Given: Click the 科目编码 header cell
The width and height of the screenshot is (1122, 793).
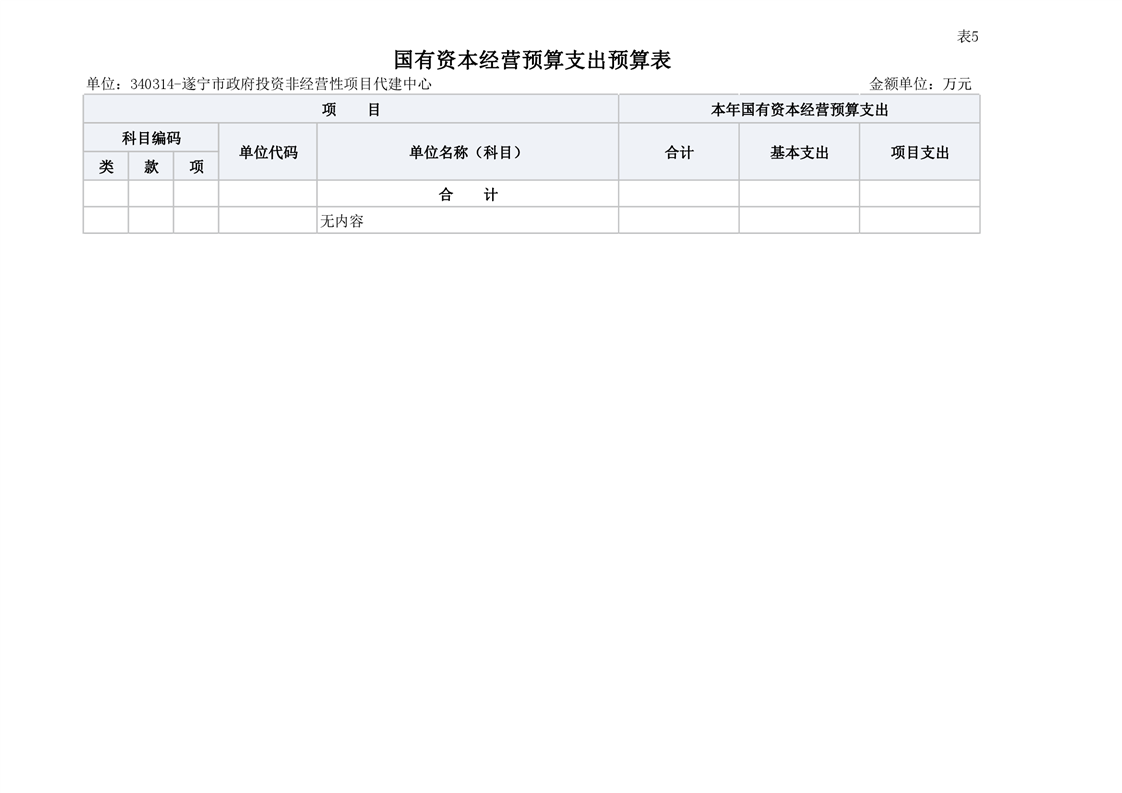Looking at the screenshot, I should (151, 138).
